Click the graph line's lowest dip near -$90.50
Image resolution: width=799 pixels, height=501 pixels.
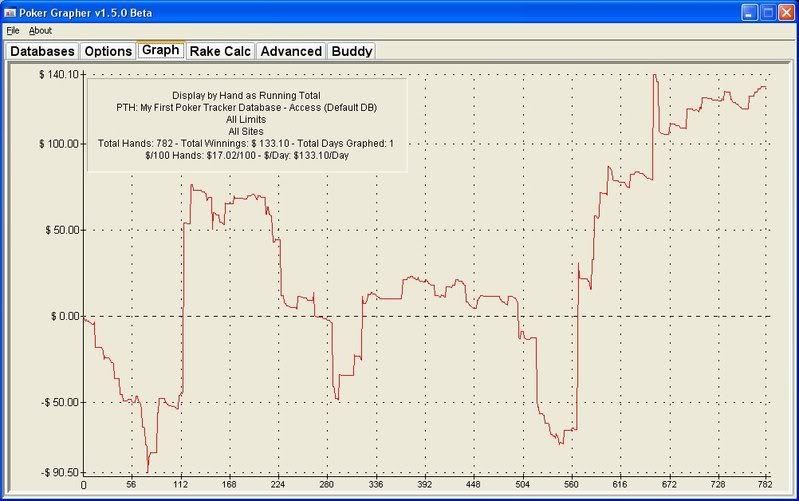coord(147,470)
